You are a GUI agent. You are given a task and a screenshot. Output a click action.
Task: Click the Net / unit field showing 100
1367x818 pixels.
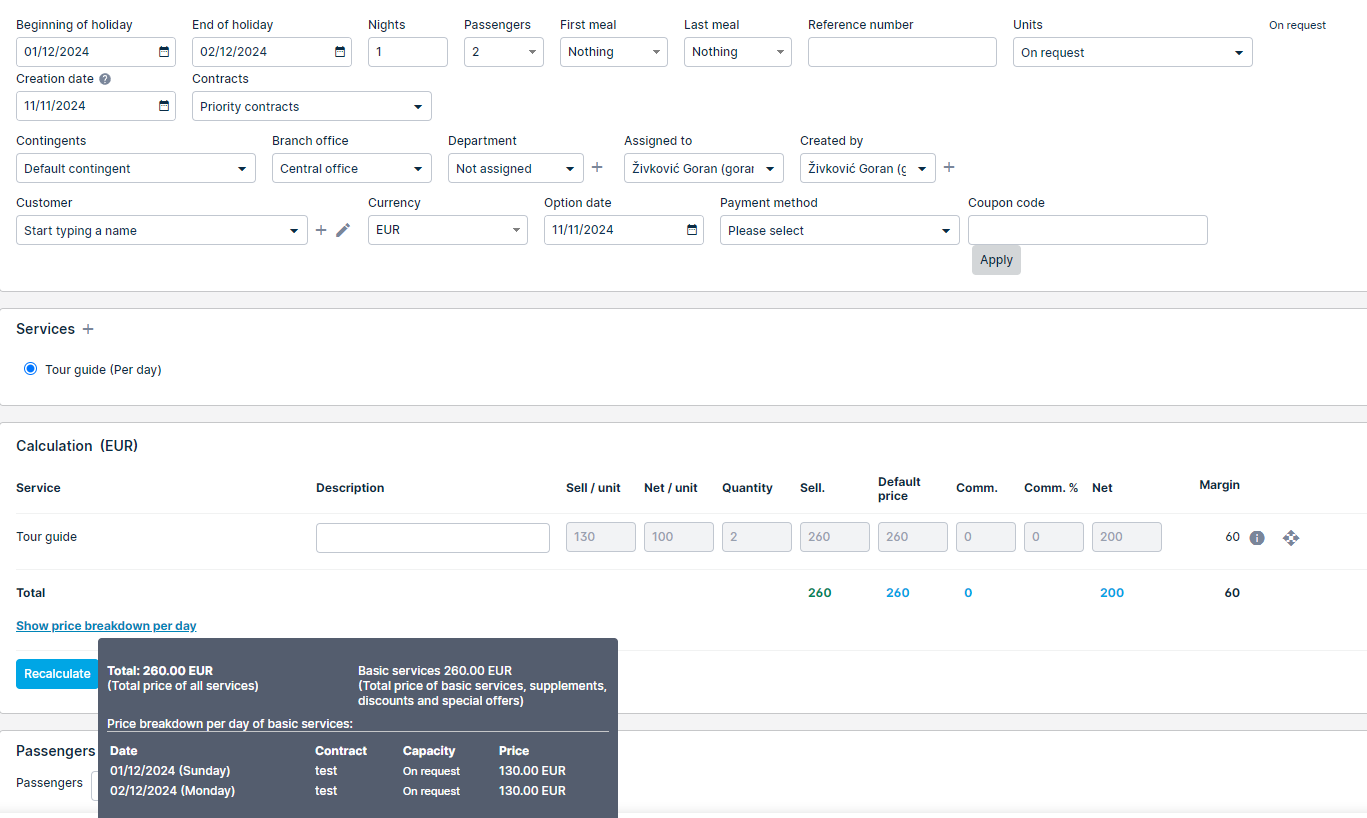(x=679, y=537)
